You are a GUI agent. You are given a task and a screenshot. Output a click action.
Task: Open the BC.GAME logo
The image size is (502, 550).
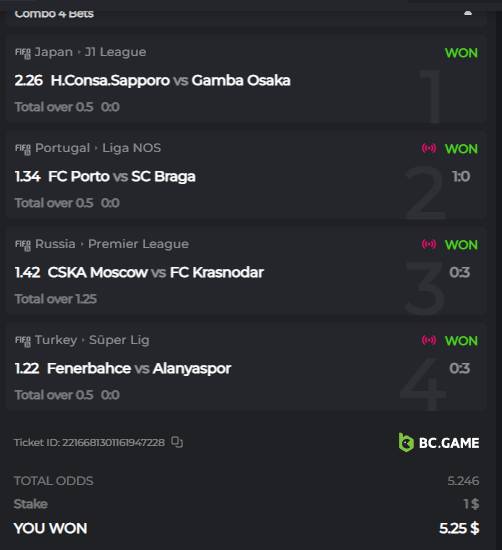pos(439,443)
